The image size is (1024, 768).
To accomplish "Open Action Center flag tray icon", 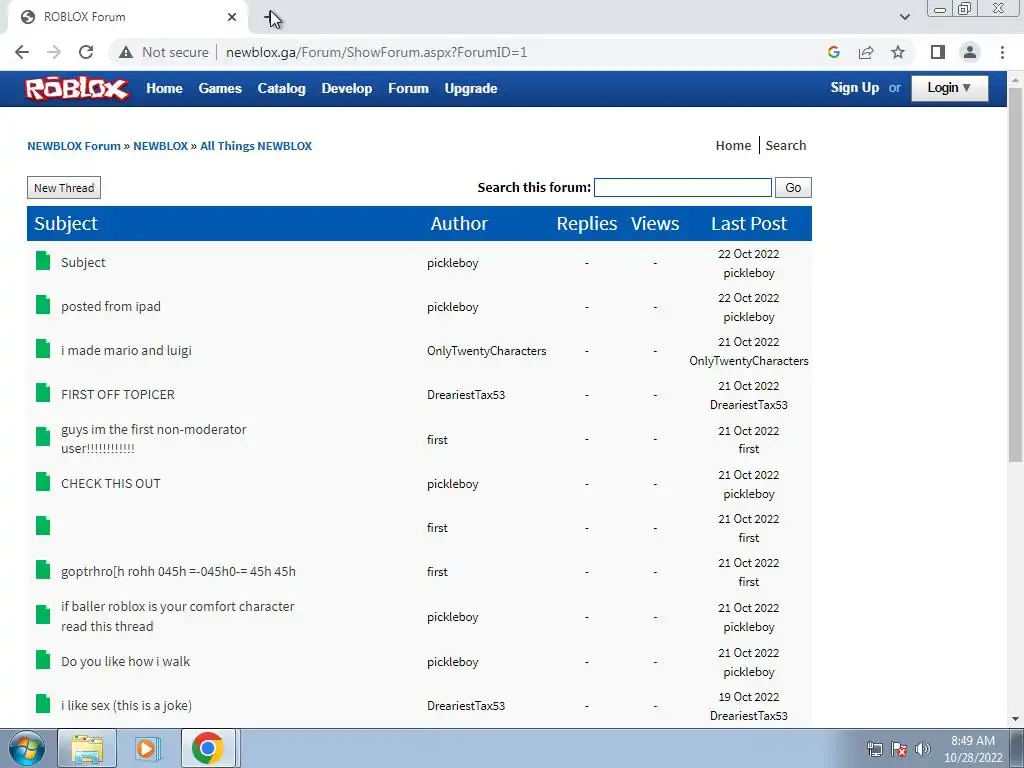I will click(899, 749).
